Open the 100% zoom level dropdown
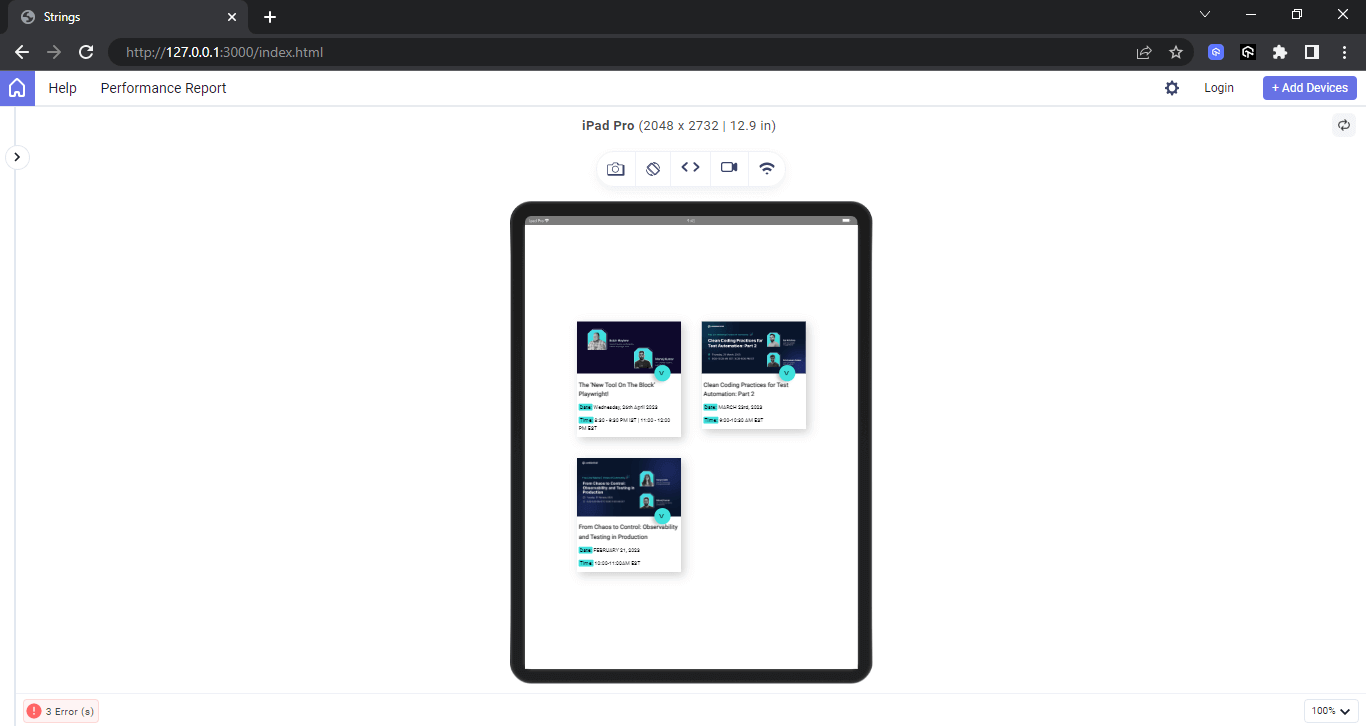The width and height of the screenshot is (1366, 726). [x=1330, y=710]
